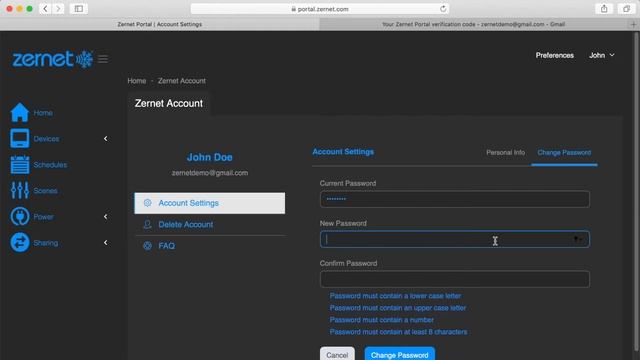The height and width of the screenshot is (360, 640).
Task: Open the Home icon in the sidebar
Action: pyautogui.click(x=20, y=112)
